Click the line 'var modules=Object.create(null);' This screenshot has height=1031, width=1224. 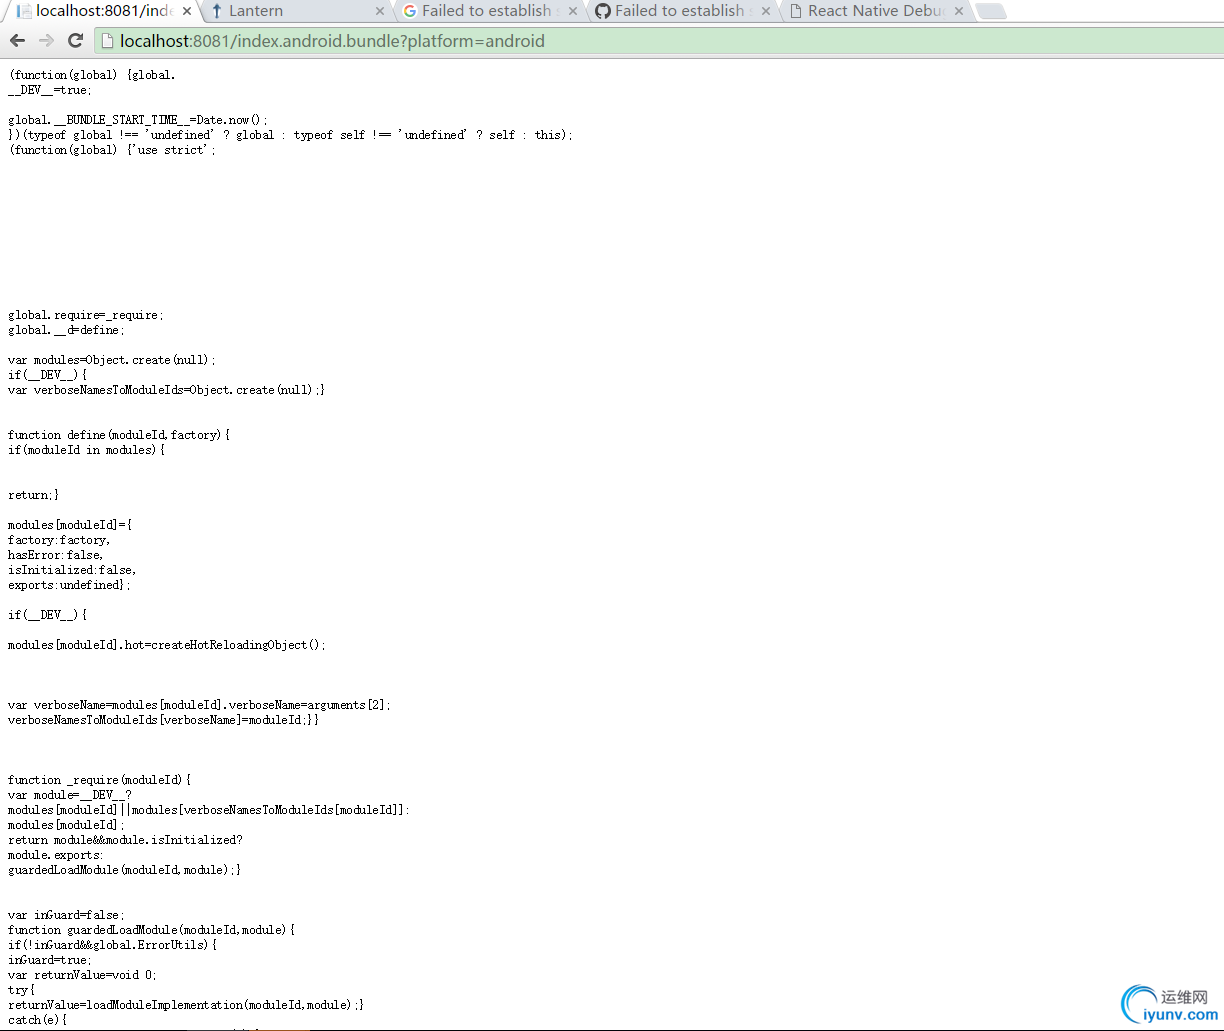(x=112, y=360)
